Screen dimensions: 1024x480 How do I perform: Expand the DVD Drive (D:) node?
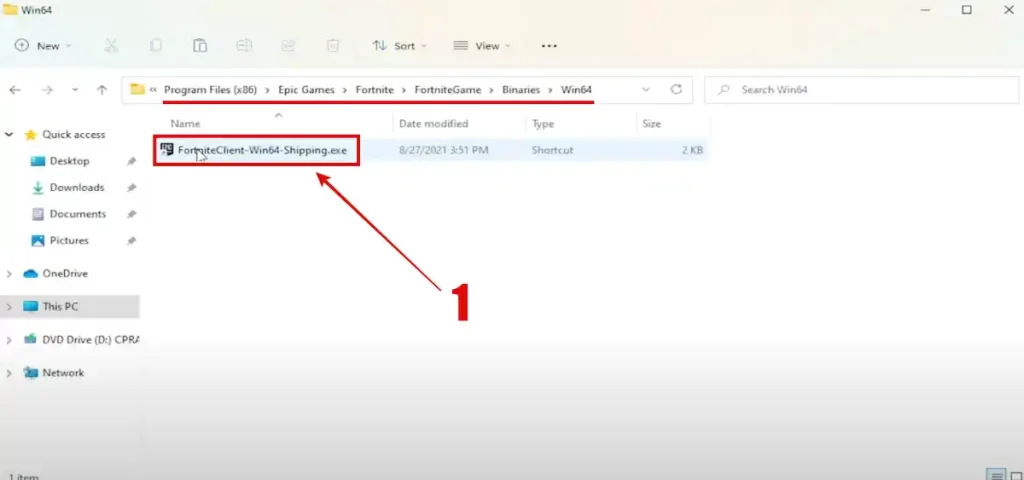pyautogui.click(x=9, y=340)
